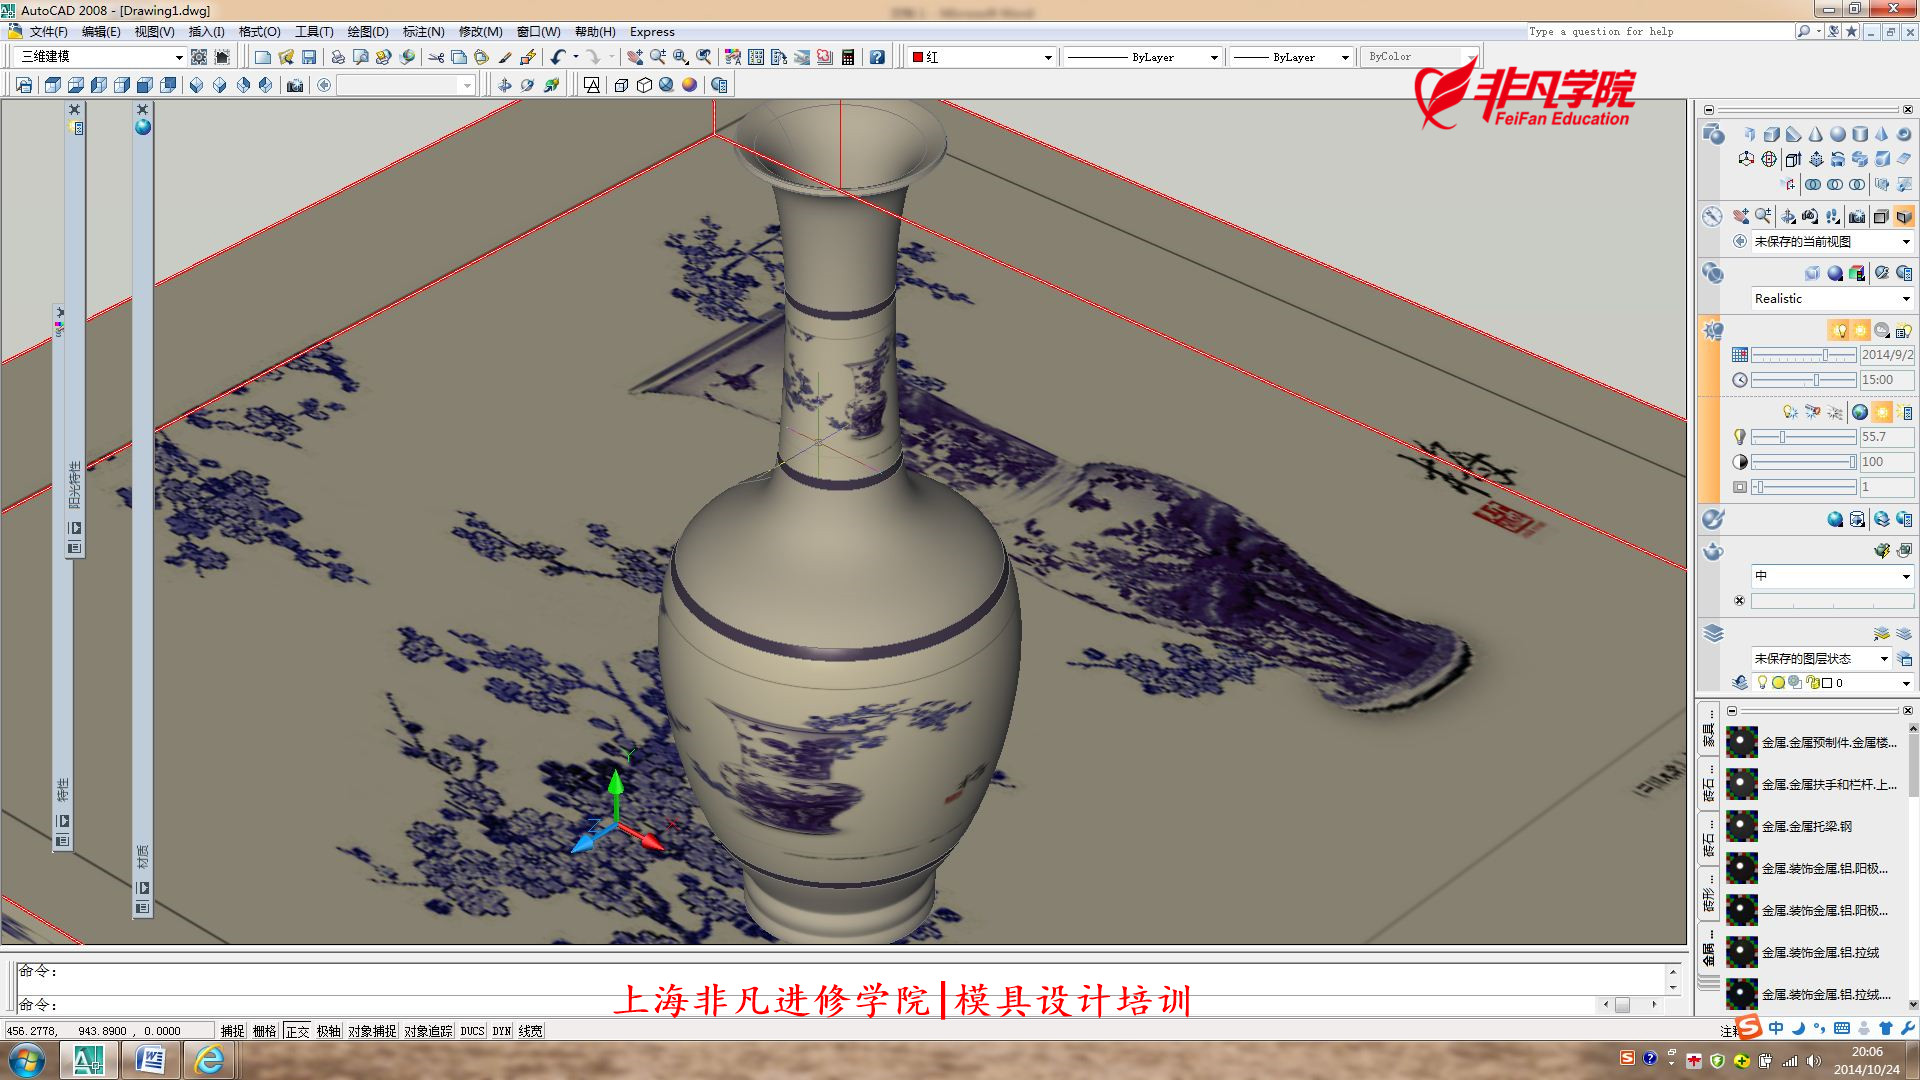The image size is (1920, 1080).
Task: Adjust the brightness slider showing 55.7
Action: click(1804, 437)
